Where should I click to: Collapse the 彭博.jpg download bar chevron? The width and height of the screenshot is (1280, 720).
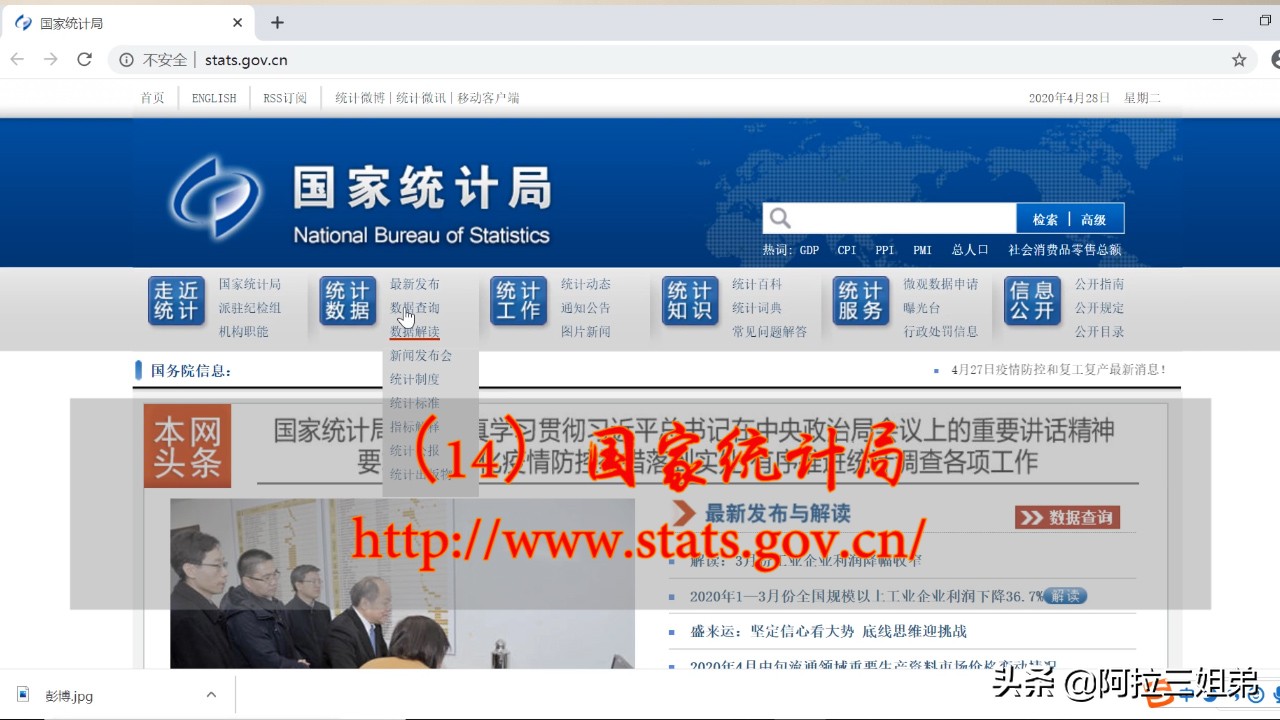(210, 694)
